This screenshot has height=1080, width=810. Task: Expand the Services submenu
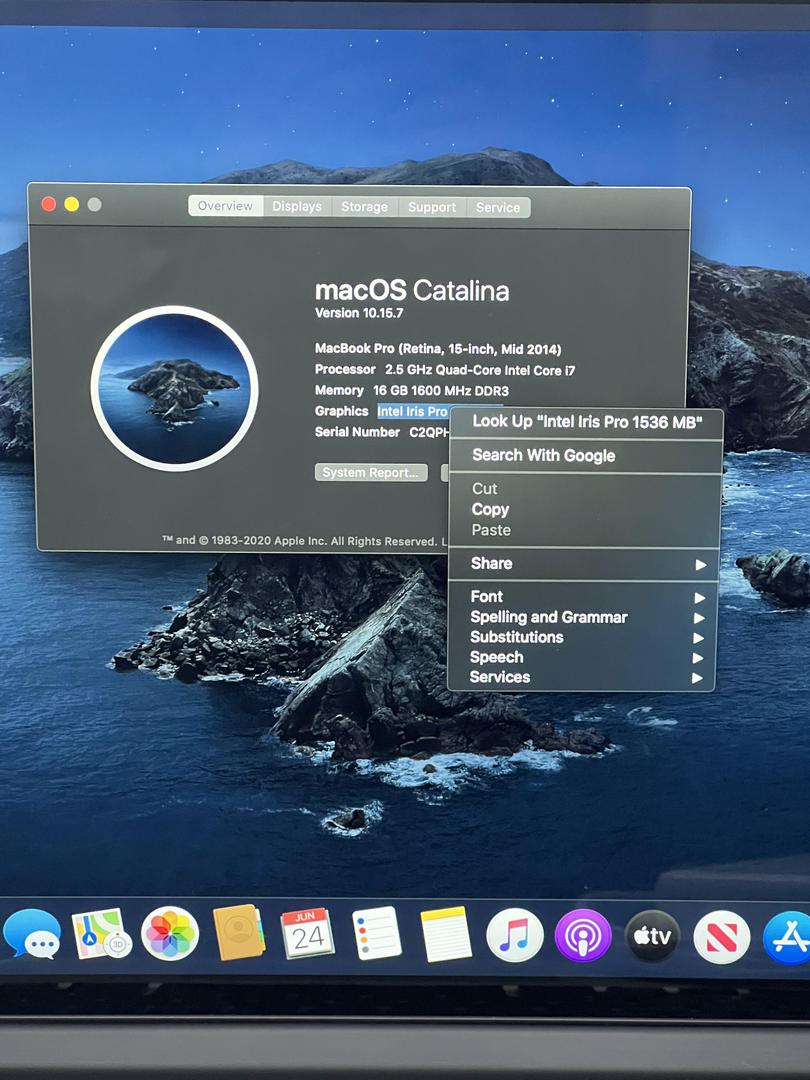coord(582,677)
